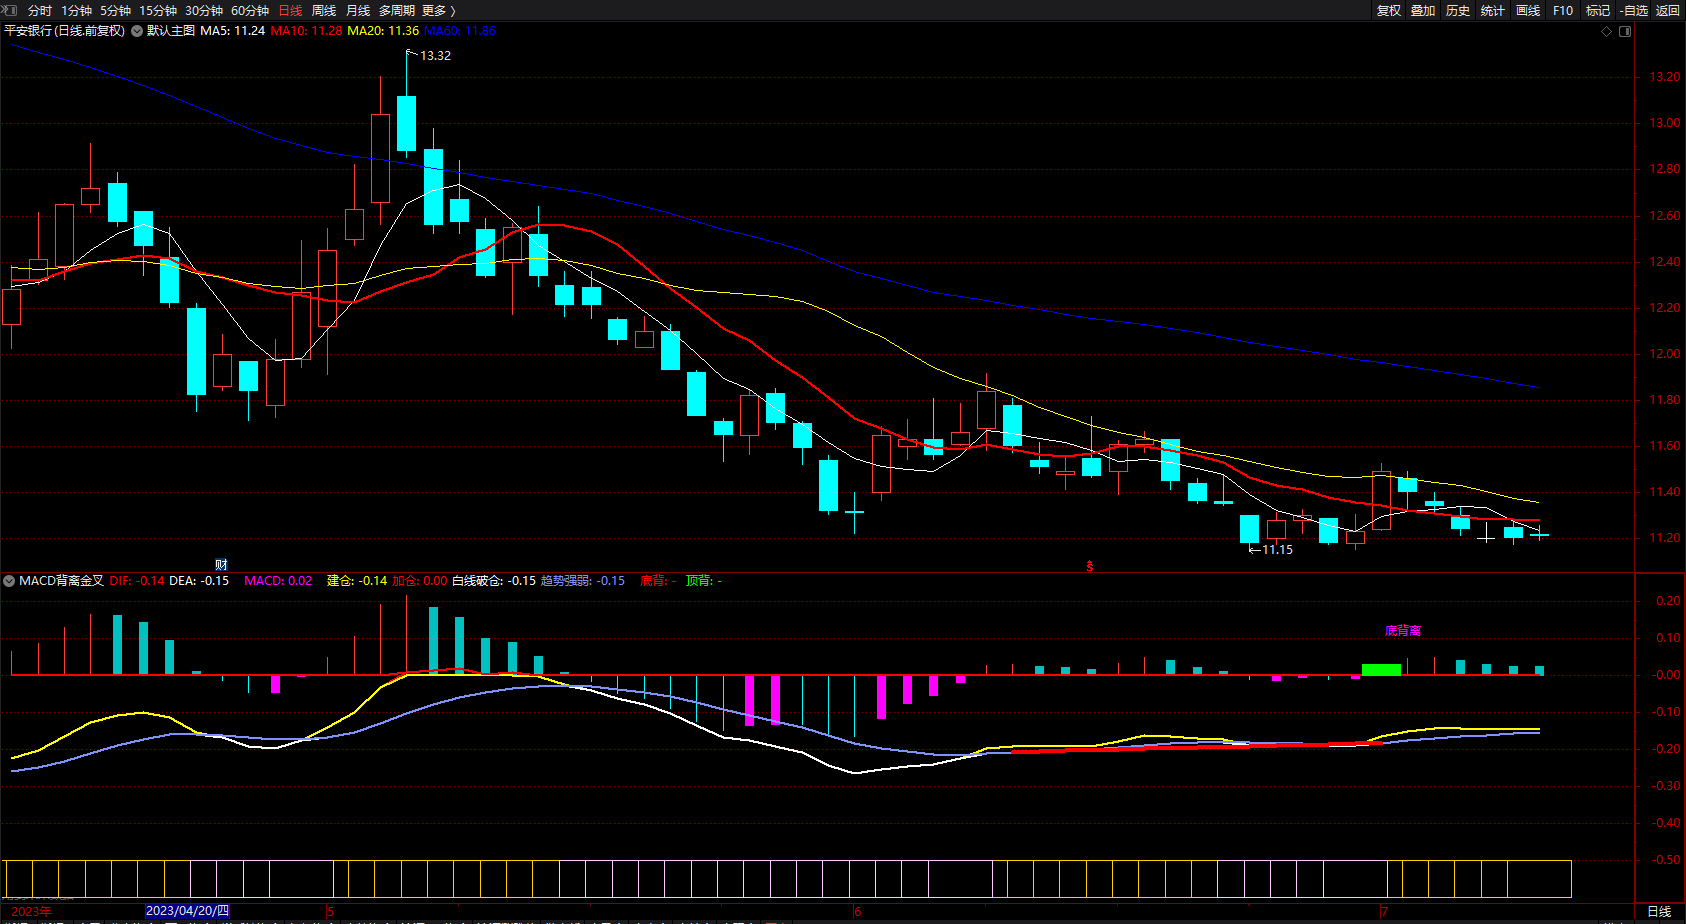This screenshot has height=924, width=1686.
Task: Expand the 更多 periods menu
Action: tap(438, 11)
